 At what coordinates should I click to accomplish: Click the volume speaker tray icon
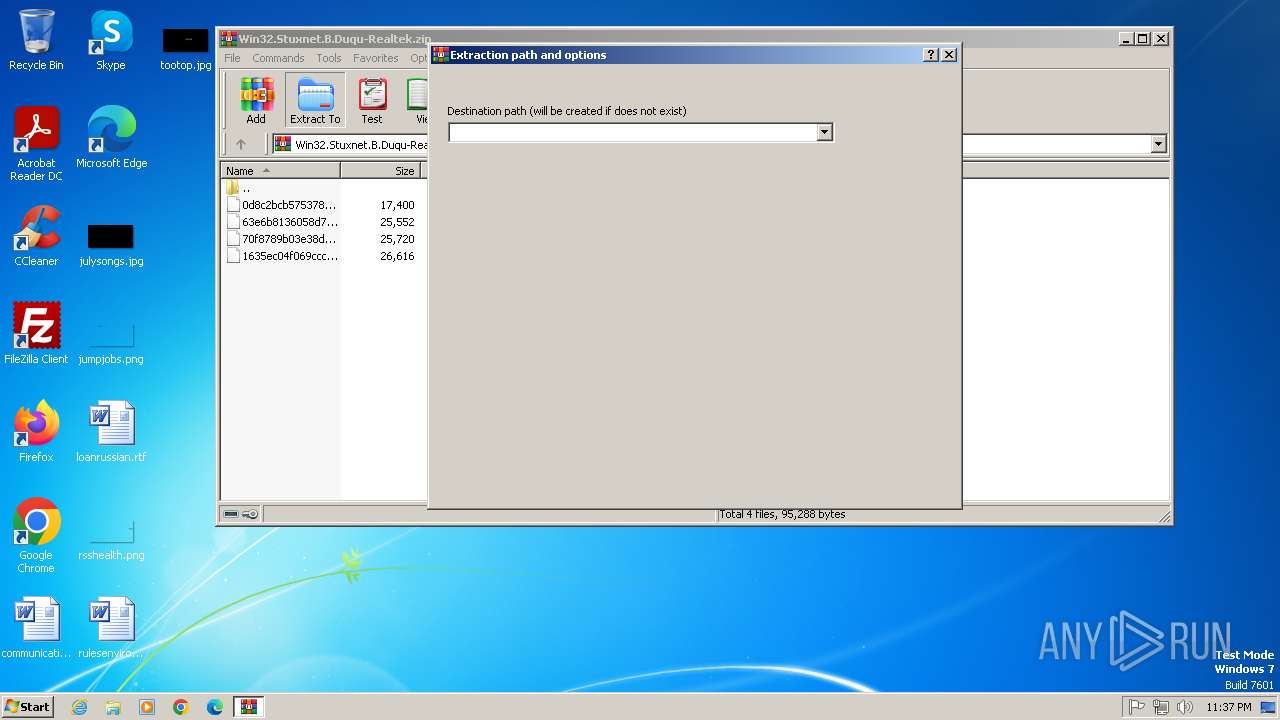point(1185,707)
